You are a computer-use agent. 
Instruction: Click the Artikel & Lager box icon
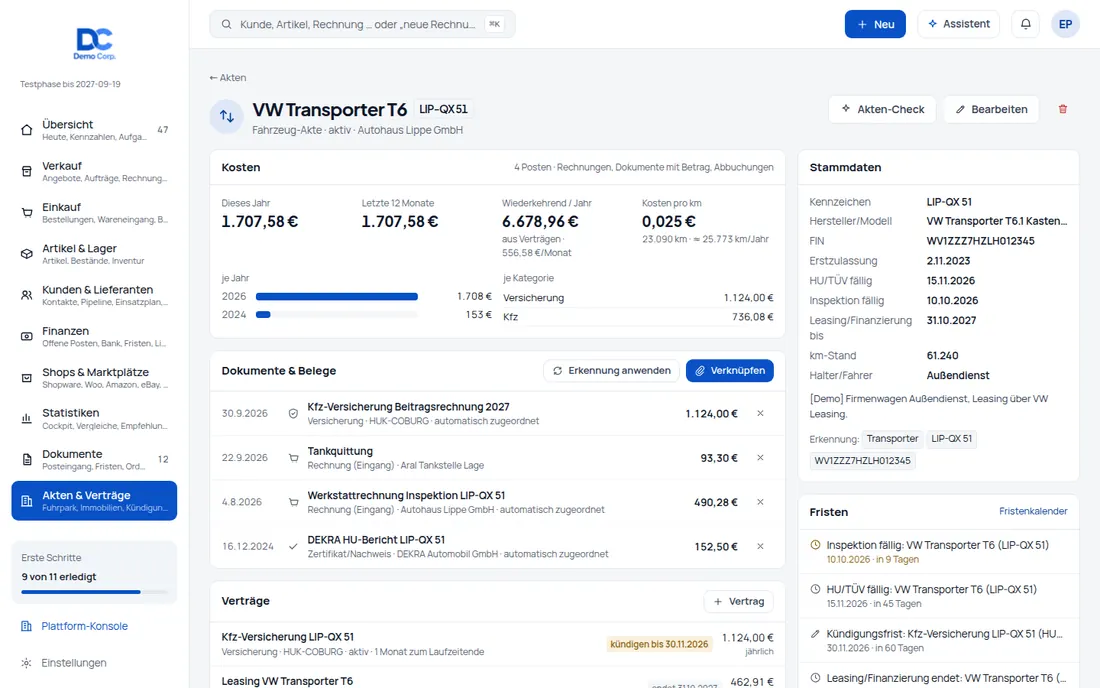tap(27, 254)
